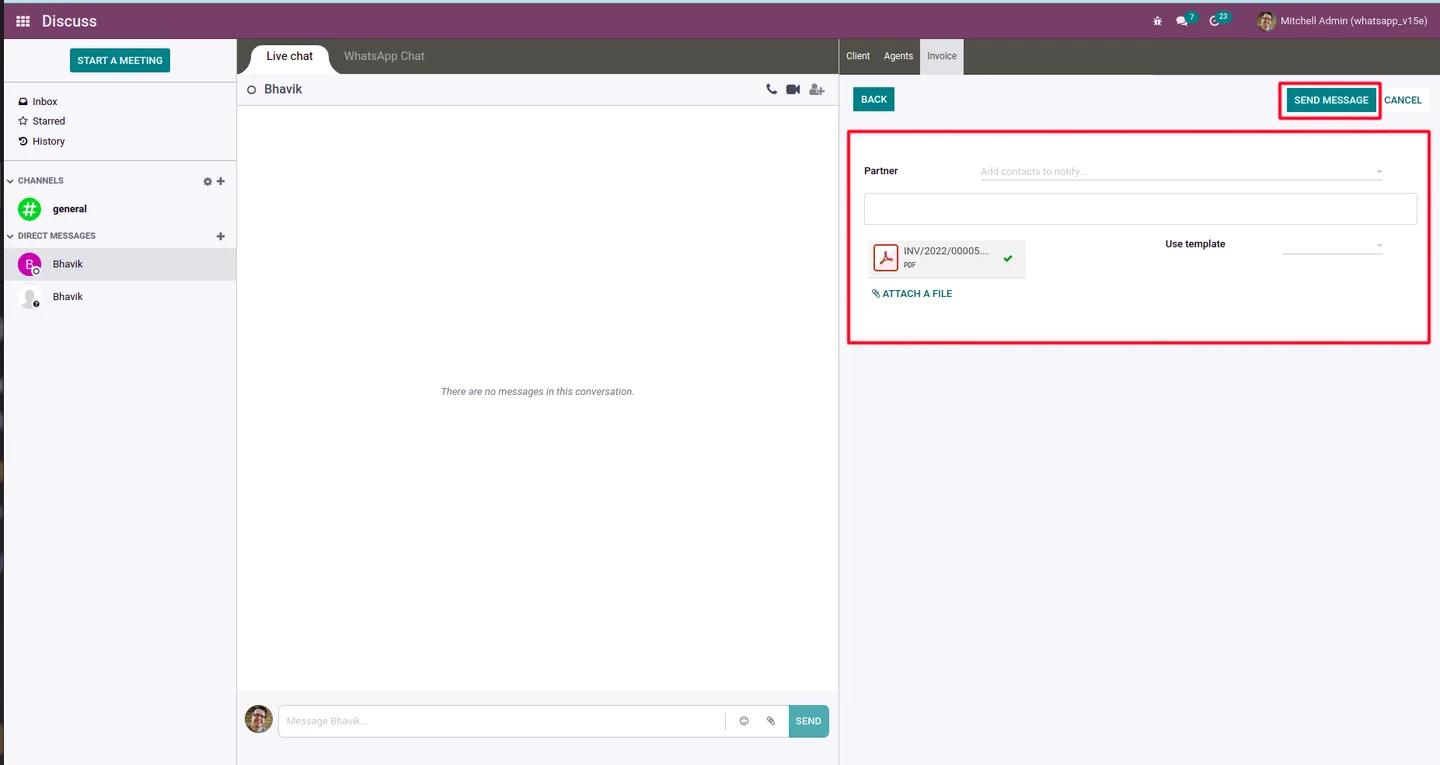
Task: Click the Bhavik name in chat header
Action: 283,90
